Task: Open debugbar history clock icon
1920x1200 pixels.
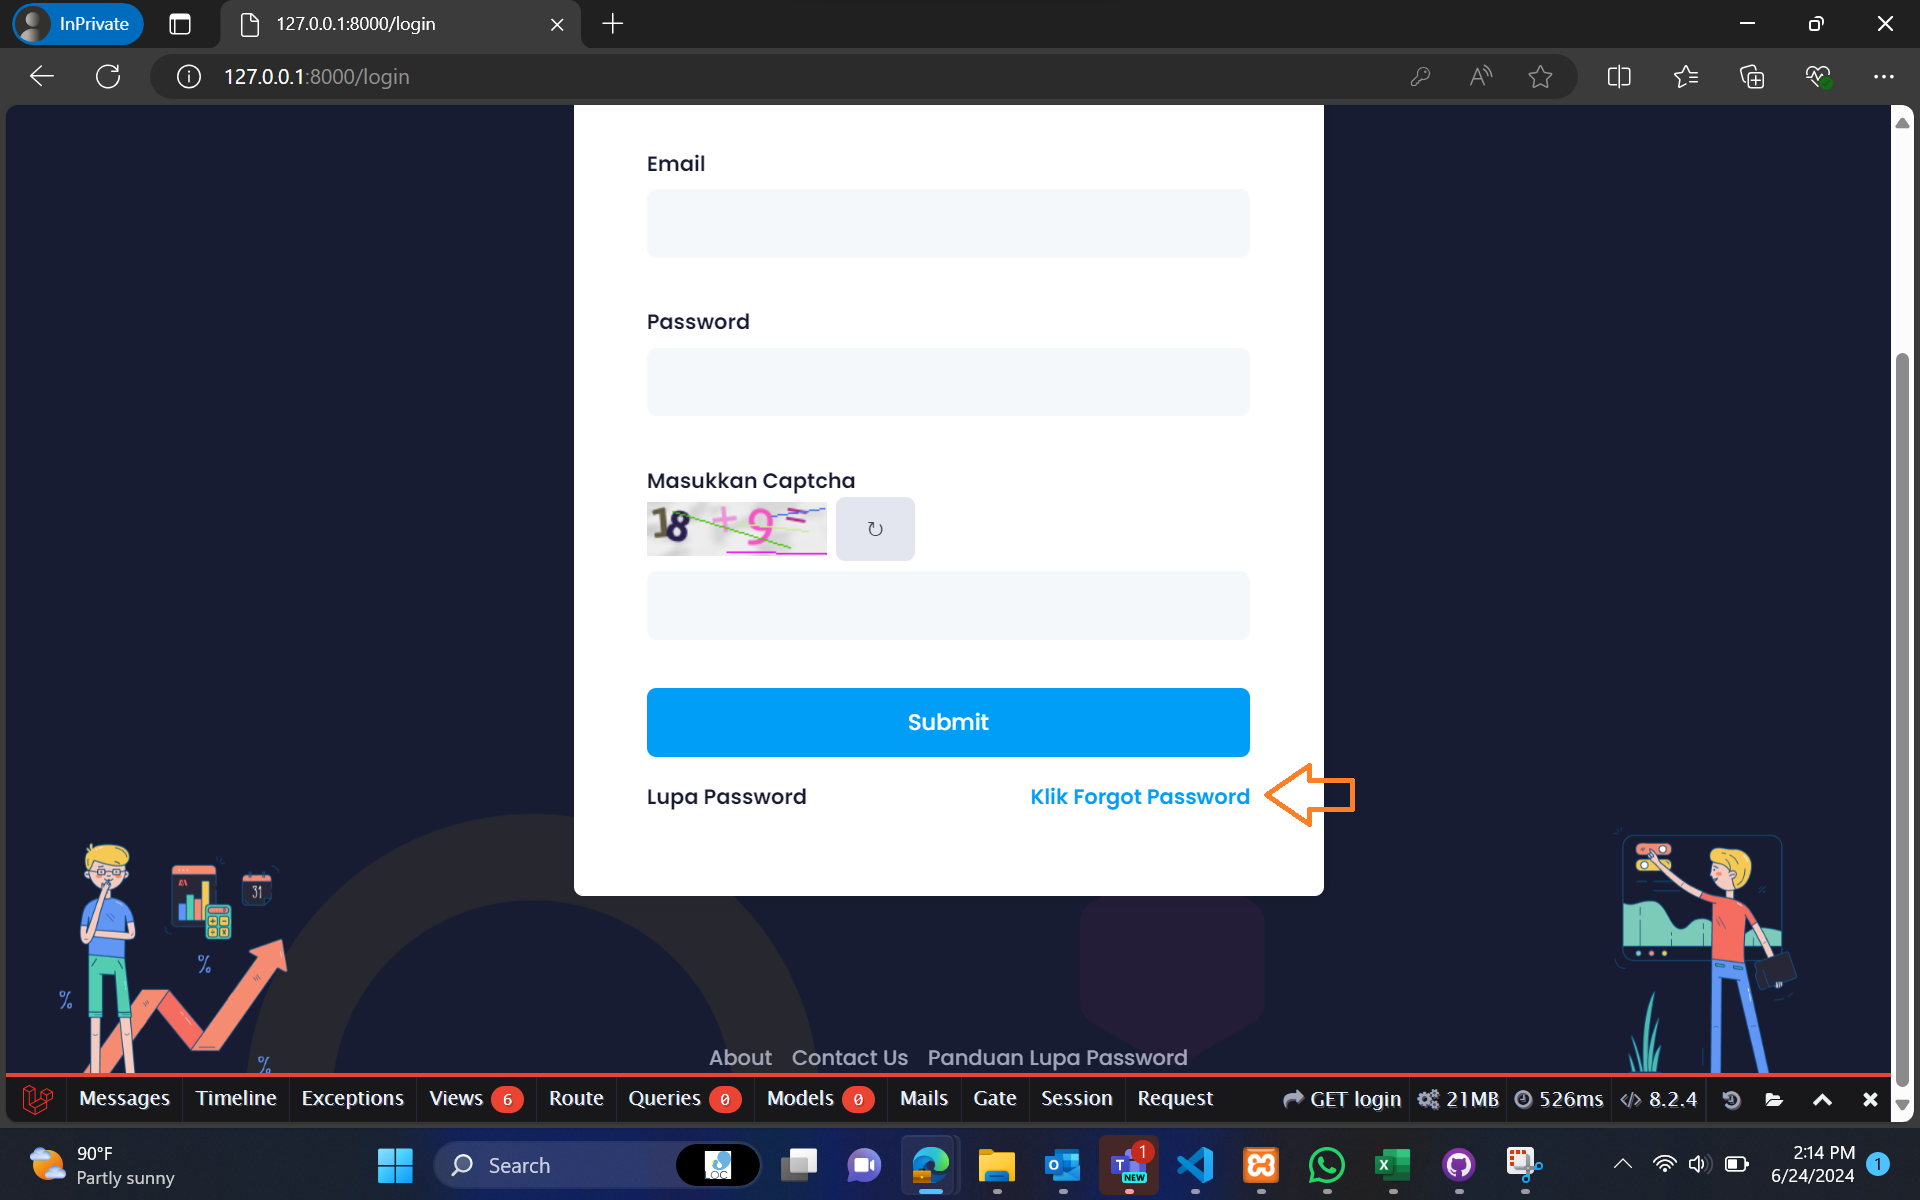Action: click(x=1731, y=1099)
